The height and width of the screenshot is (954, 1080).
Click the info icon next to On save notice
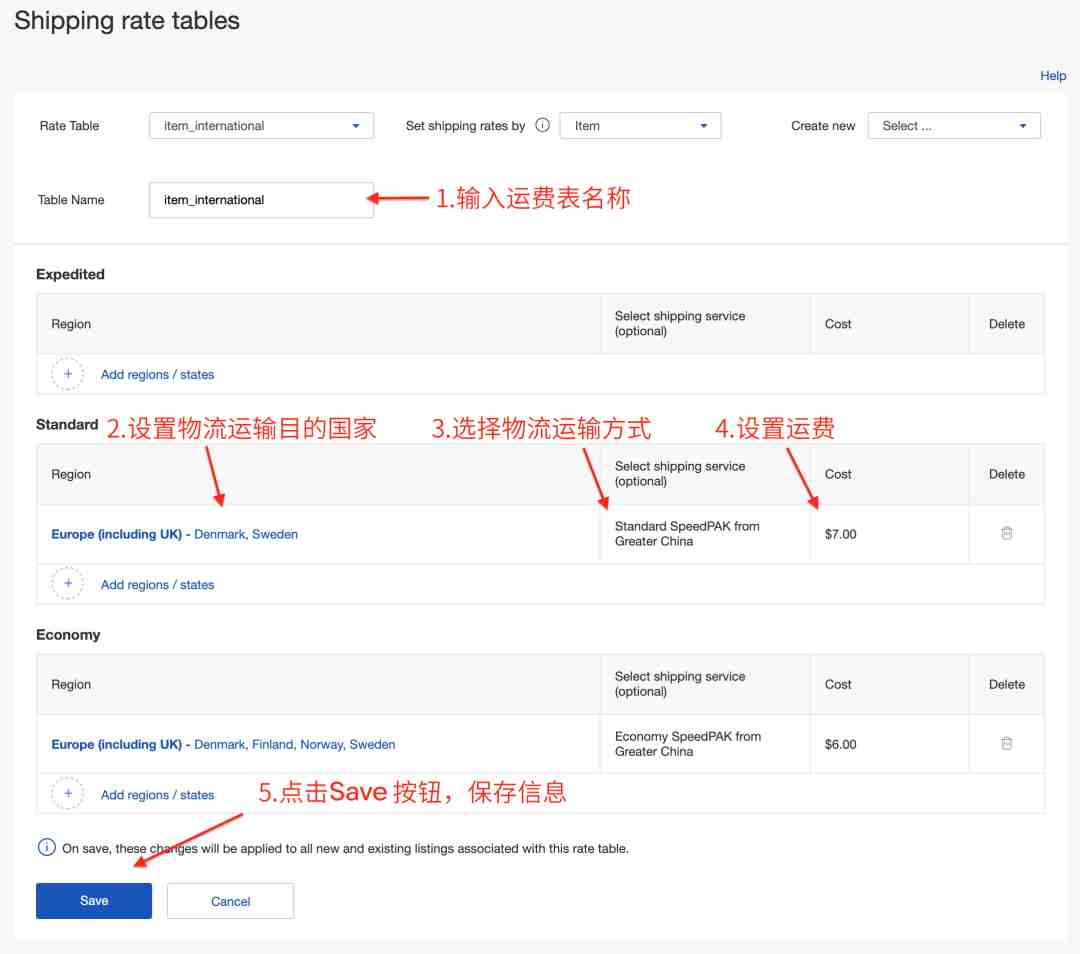(46, 847)
